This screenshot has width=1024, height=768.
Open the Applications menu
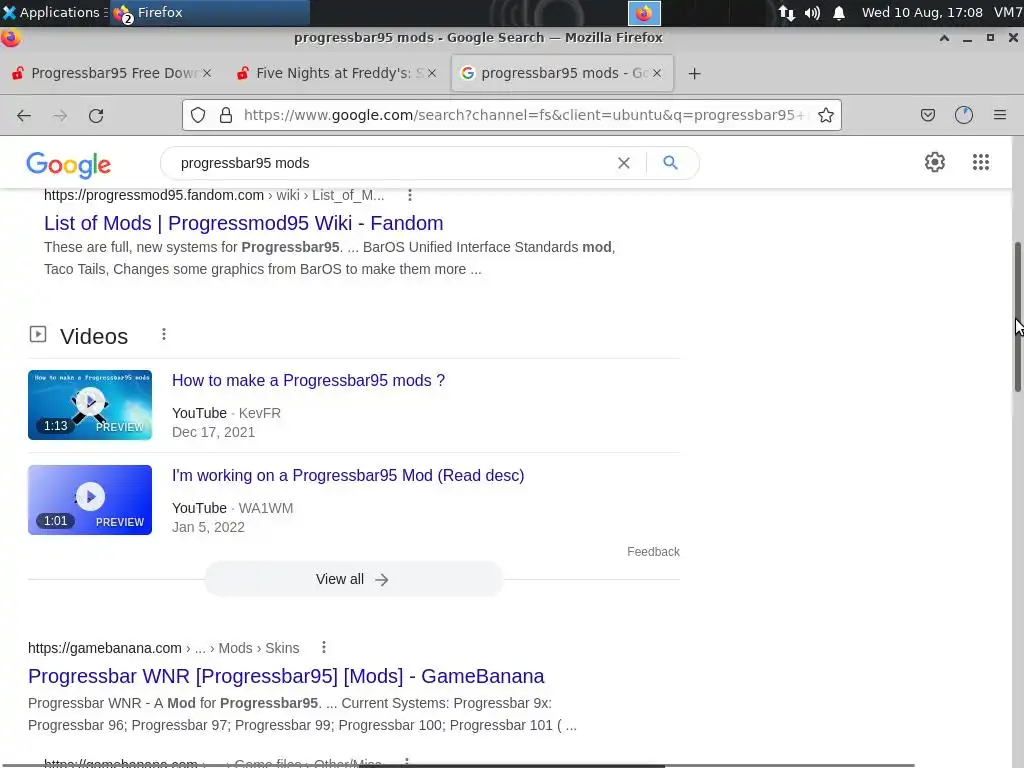tap(54, 12)
